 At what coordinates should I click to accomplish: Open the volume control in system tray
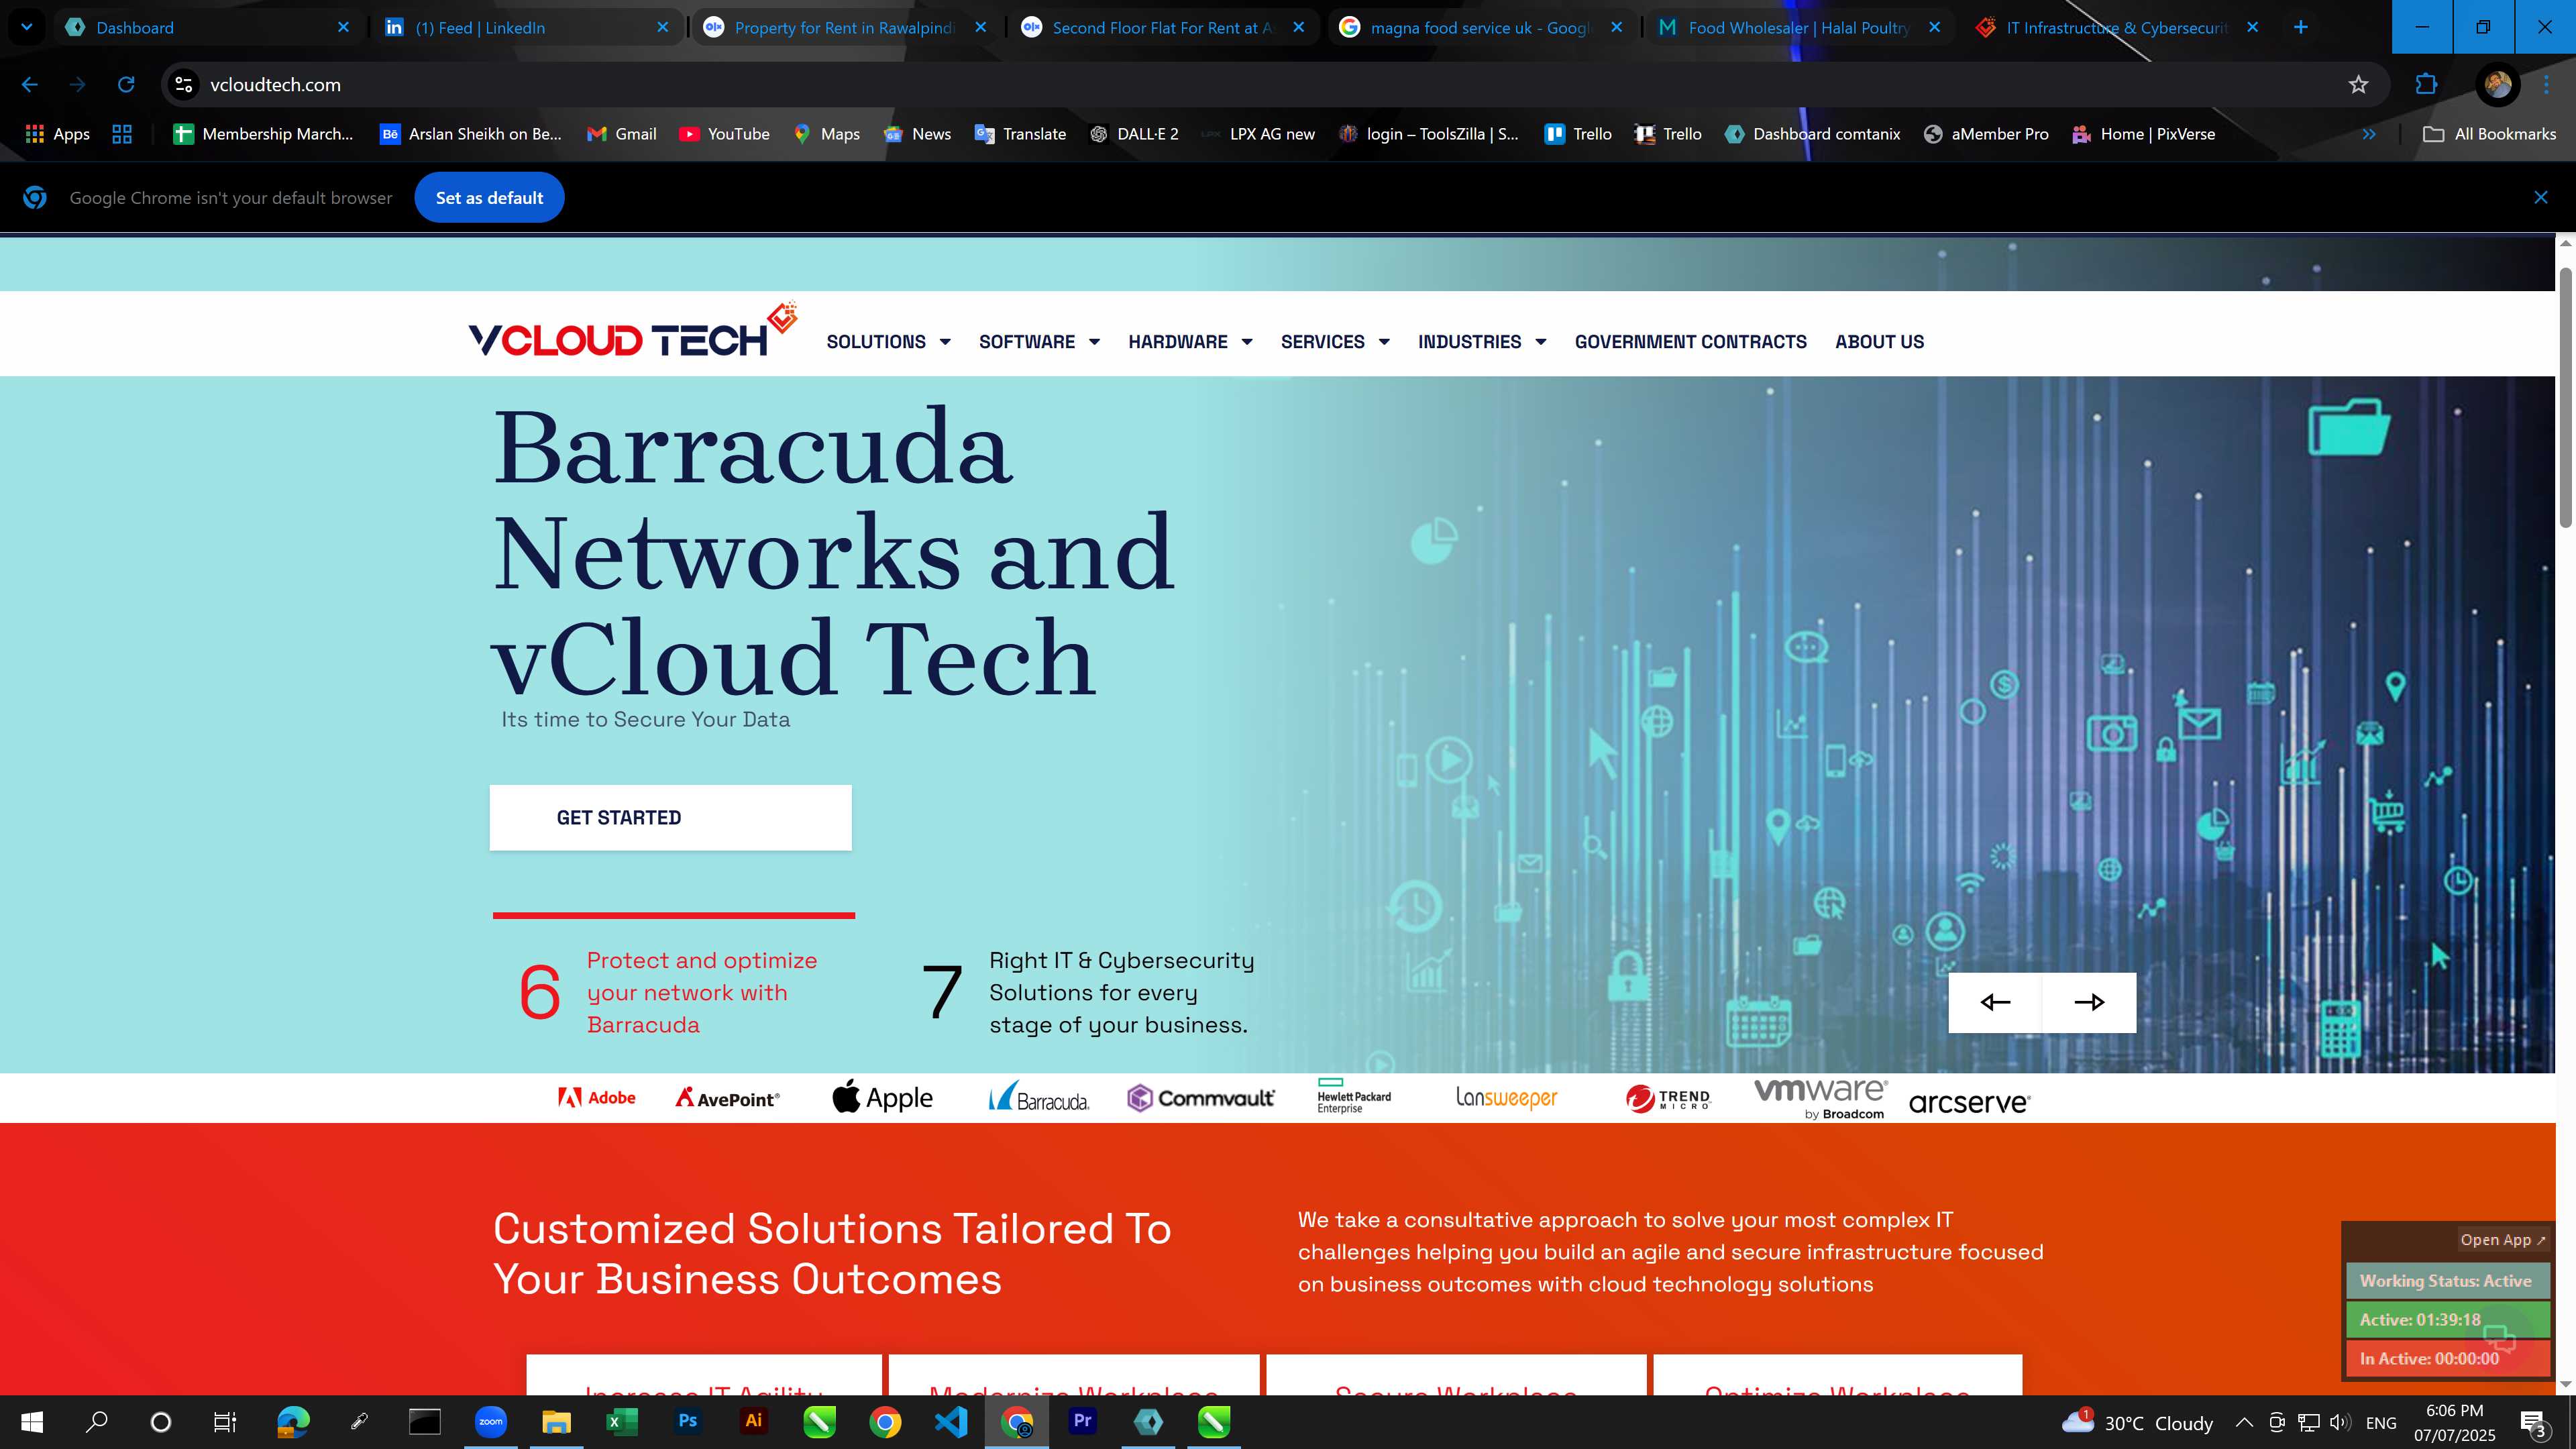pyautogui.click(x=2340, y=1422)
